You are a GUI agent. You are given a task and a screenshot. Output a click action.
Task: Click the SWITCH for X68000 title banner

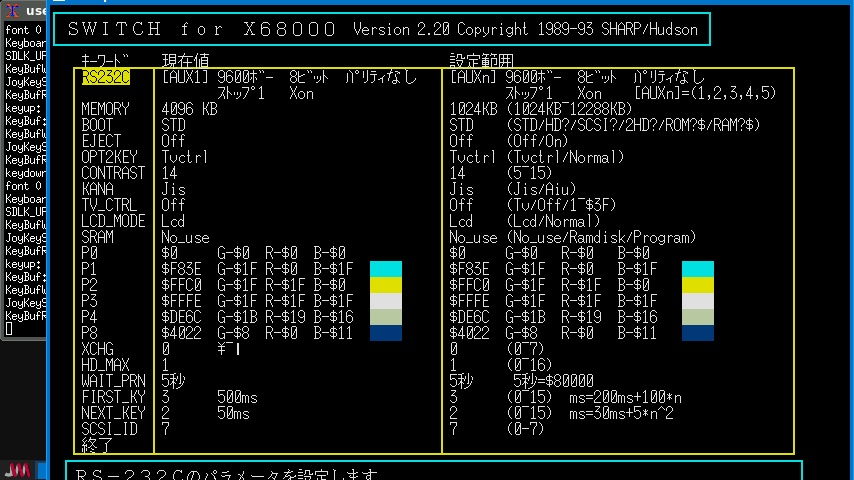coord(383,30)
